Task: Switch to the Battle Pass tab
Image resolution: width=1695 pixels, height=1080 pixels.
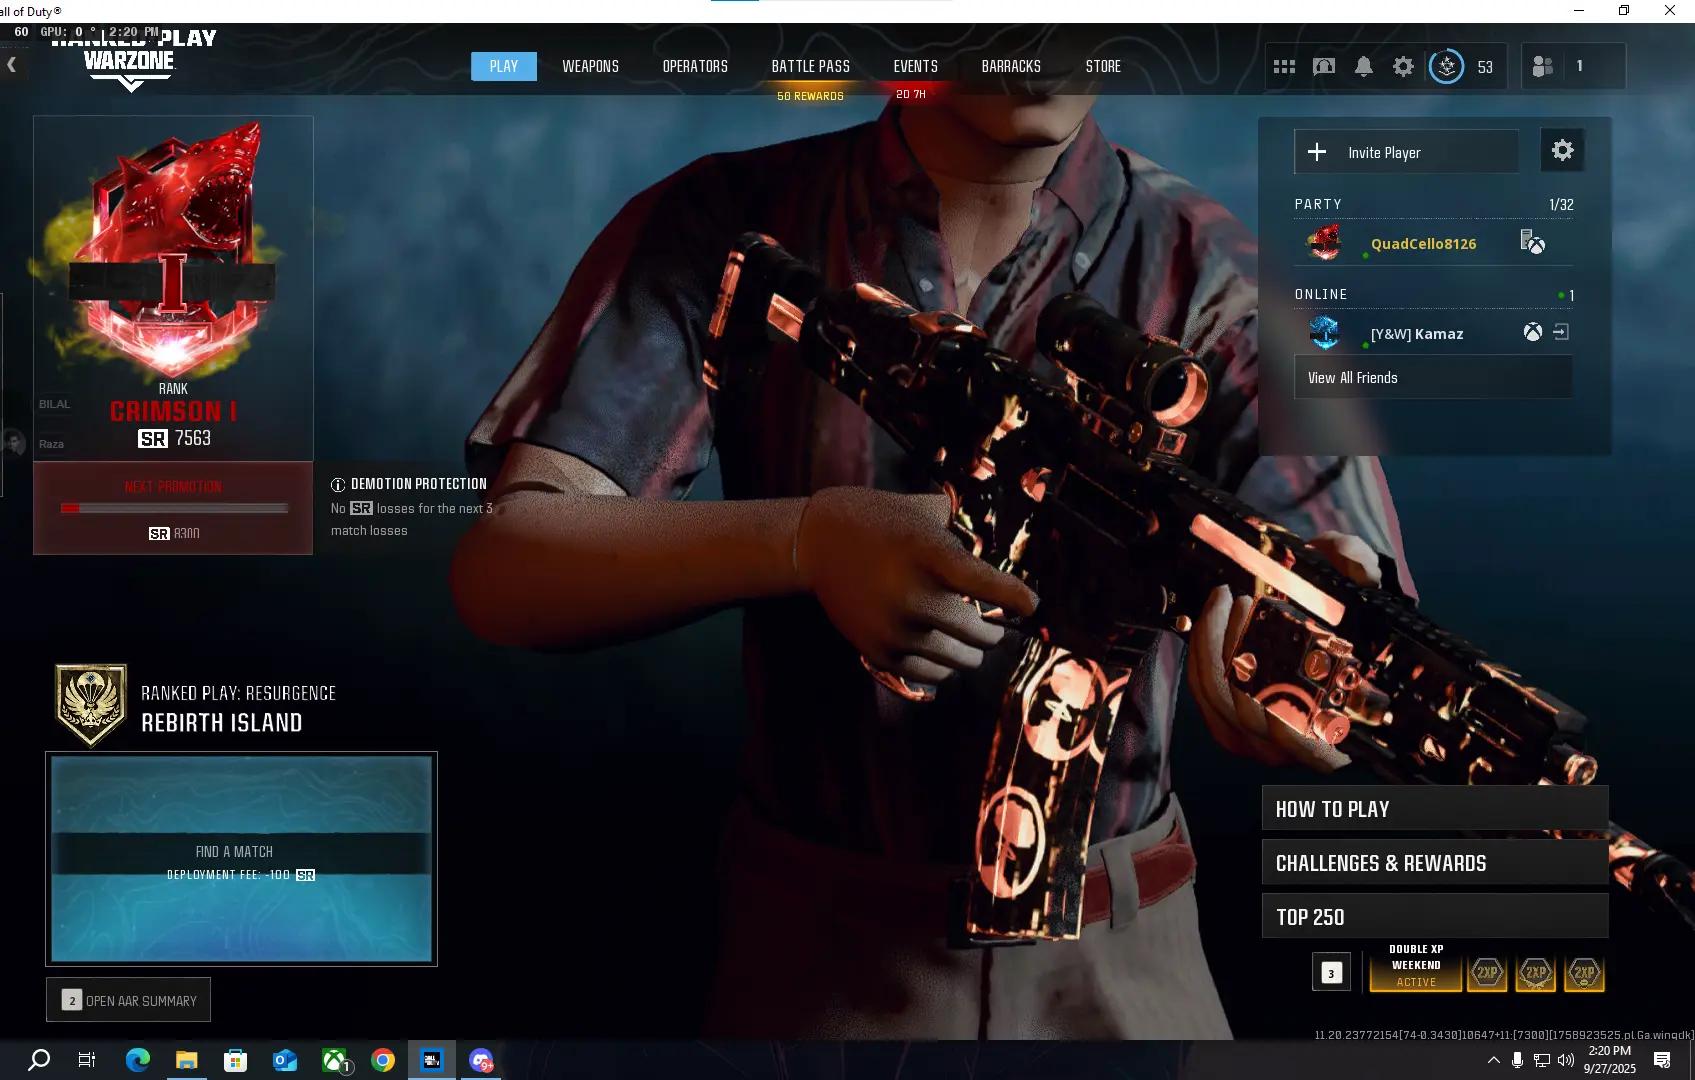Action: 810,67
